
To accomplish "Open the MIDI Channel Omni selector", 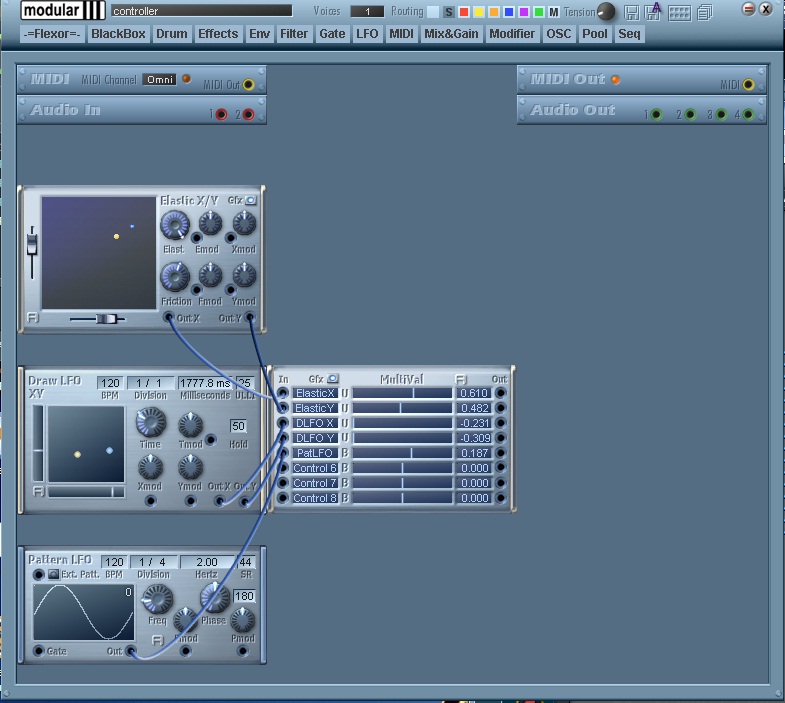I will pos(160,80).
